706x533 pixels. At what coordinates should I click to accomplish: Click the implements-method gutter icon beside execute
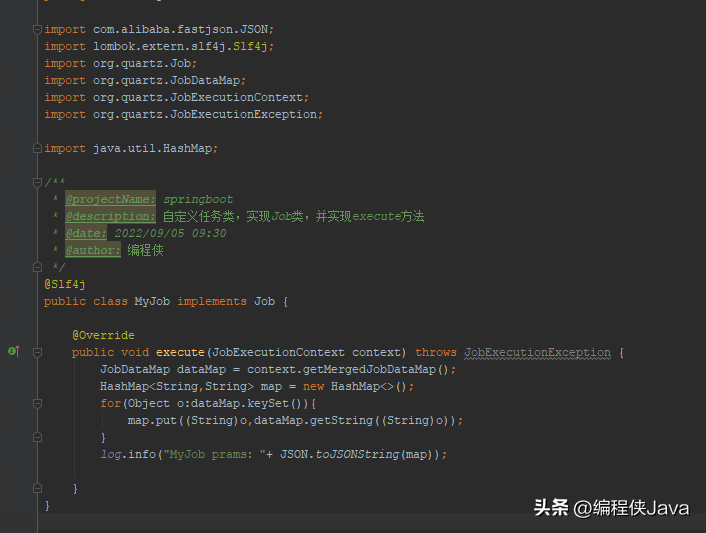[13, 351]
